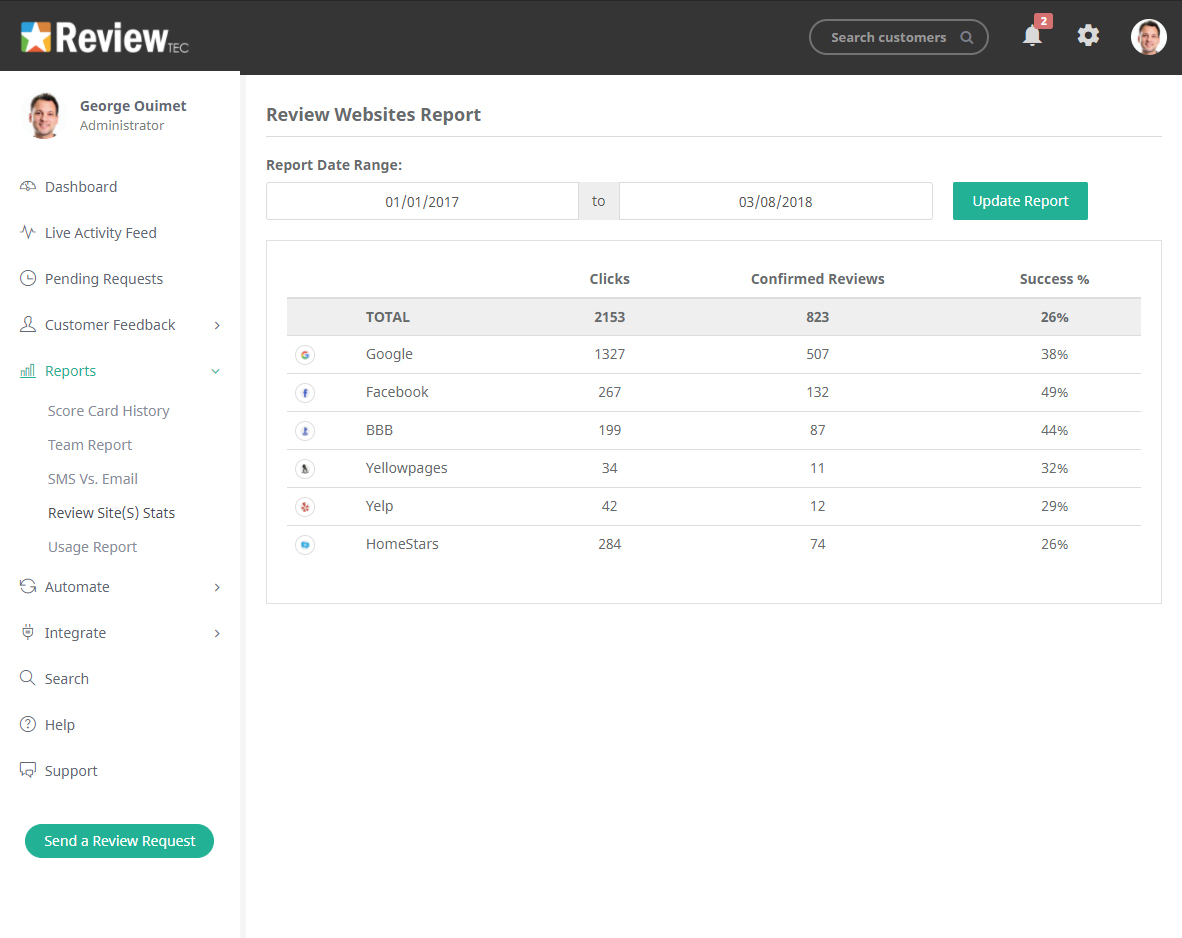The image size is (1182, 938).
Task: Click the Facebook row name
Action: tap(397, 391)
